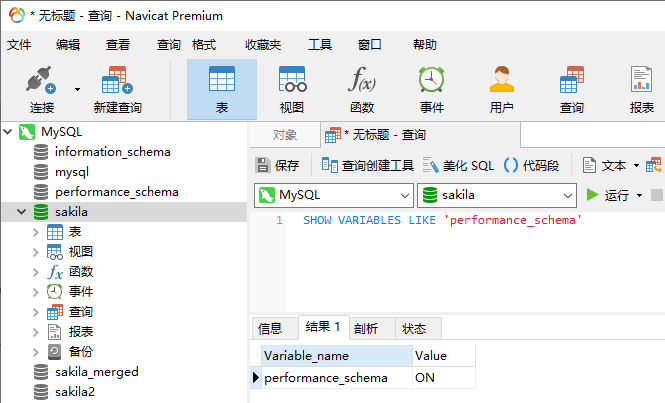Run the query with 运行 button
The height and width of the screenshot is (403, 665).
[x=607, y=196]
